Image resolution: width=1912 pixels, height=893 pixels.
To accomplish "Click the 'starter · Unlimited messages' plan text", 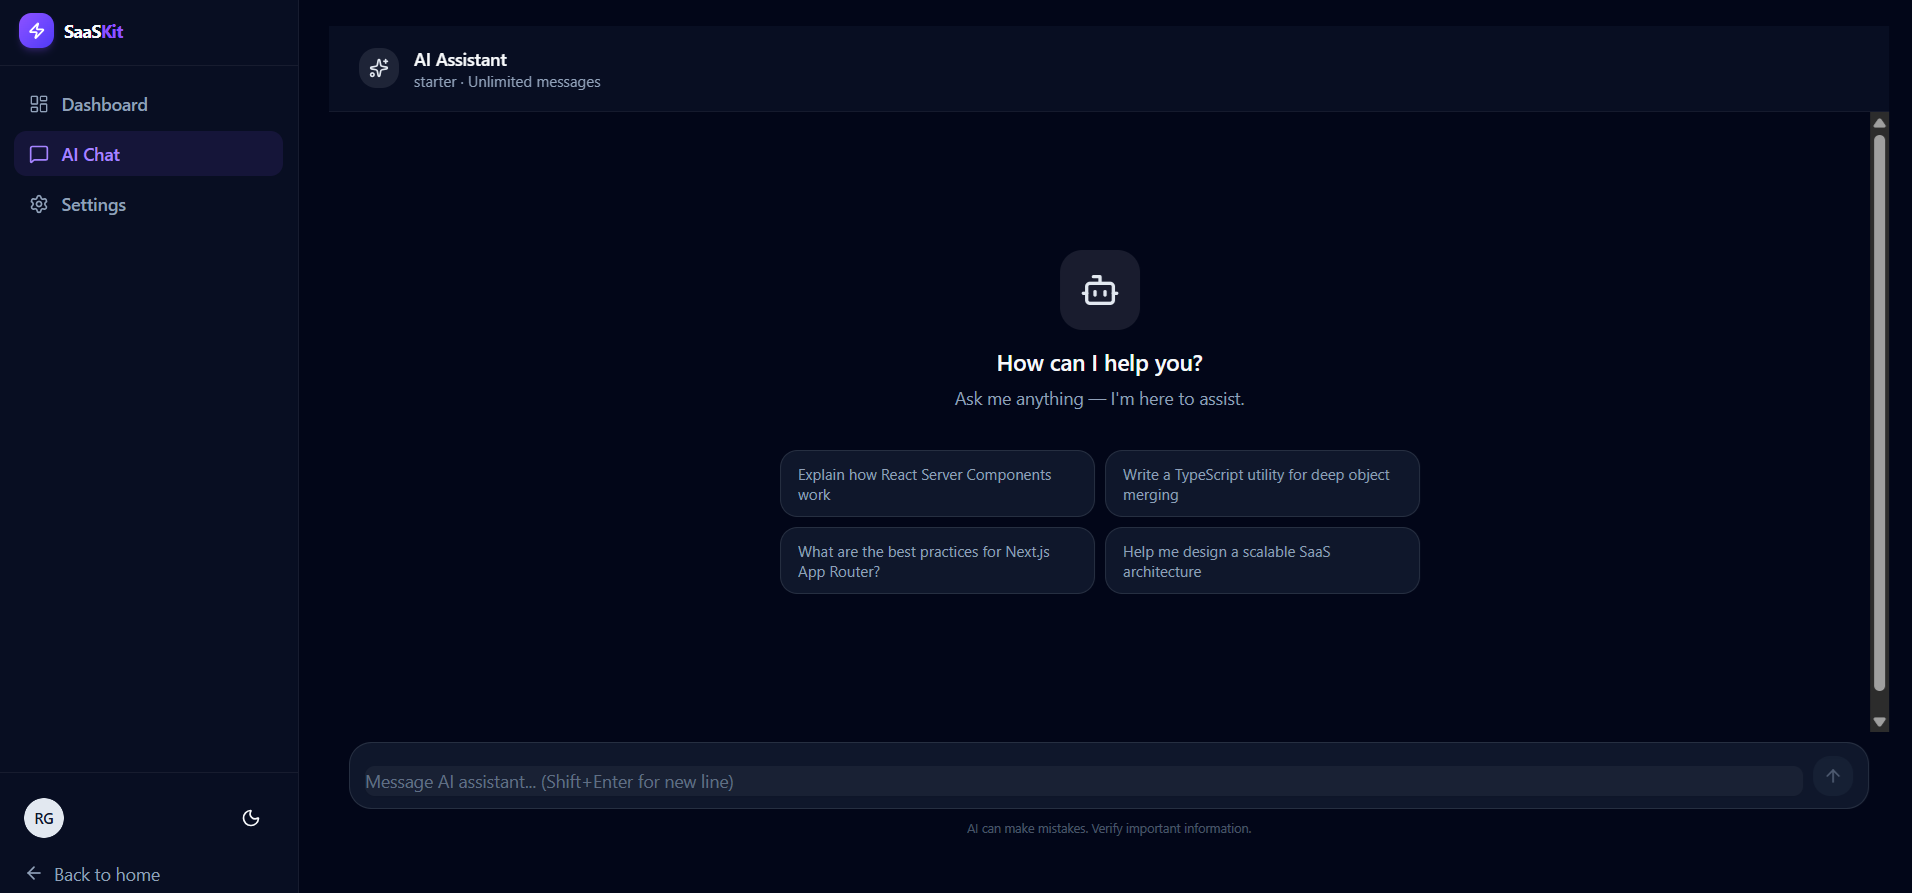I will (x=507, y=82).
